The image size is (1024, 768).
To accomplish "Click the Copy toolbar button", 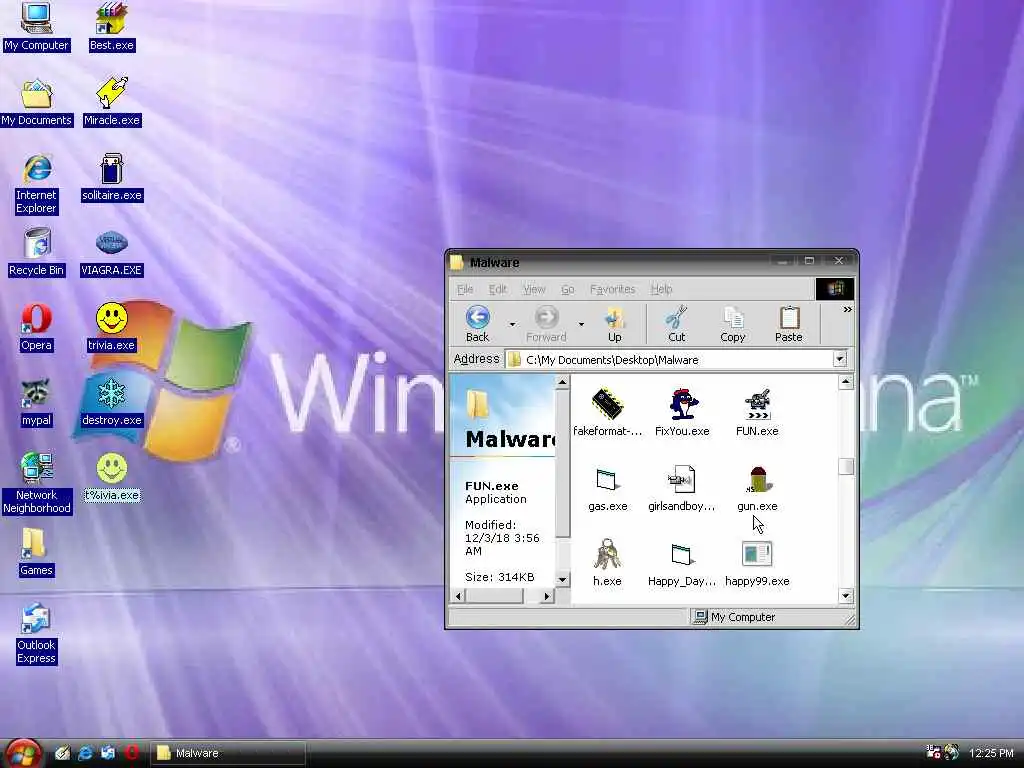I will pyautogui.click(x=733, y=324).
